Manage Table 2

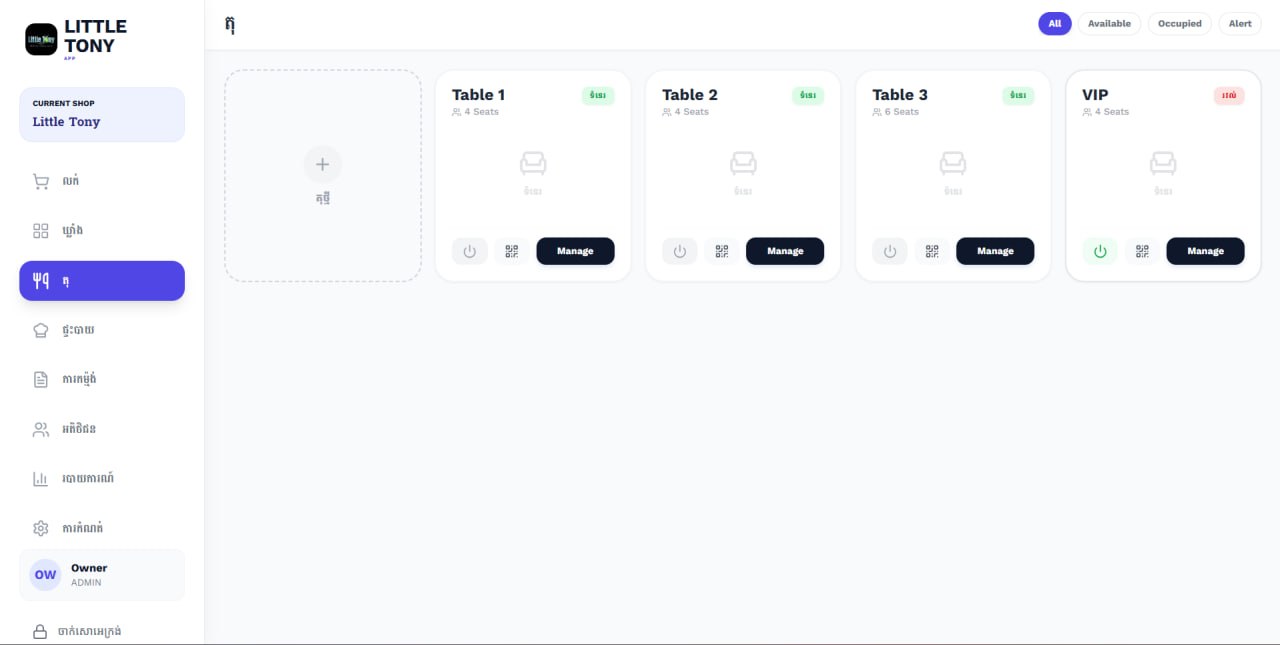click(785, 251)
